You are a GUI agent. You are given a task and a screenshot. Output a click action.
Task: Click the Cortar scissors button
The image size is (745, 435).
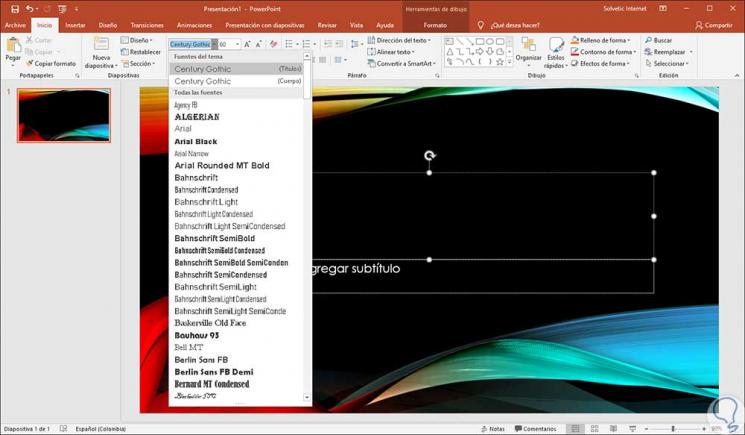[38, 40]
